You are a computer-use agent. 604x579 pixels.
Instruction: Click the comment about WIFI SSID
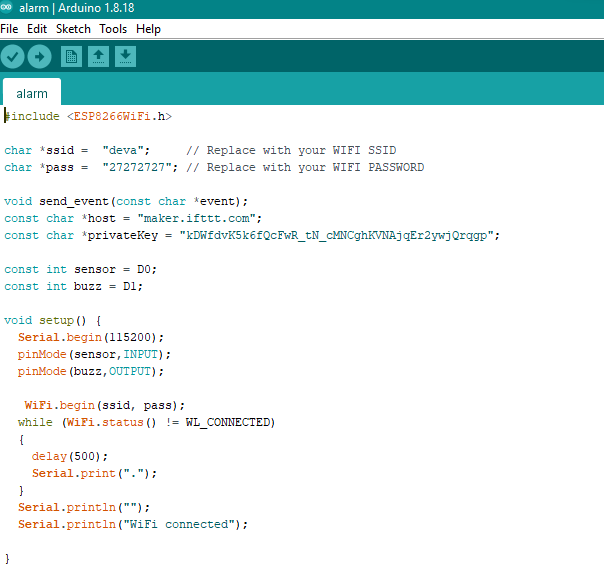click(x=291, y=150)
